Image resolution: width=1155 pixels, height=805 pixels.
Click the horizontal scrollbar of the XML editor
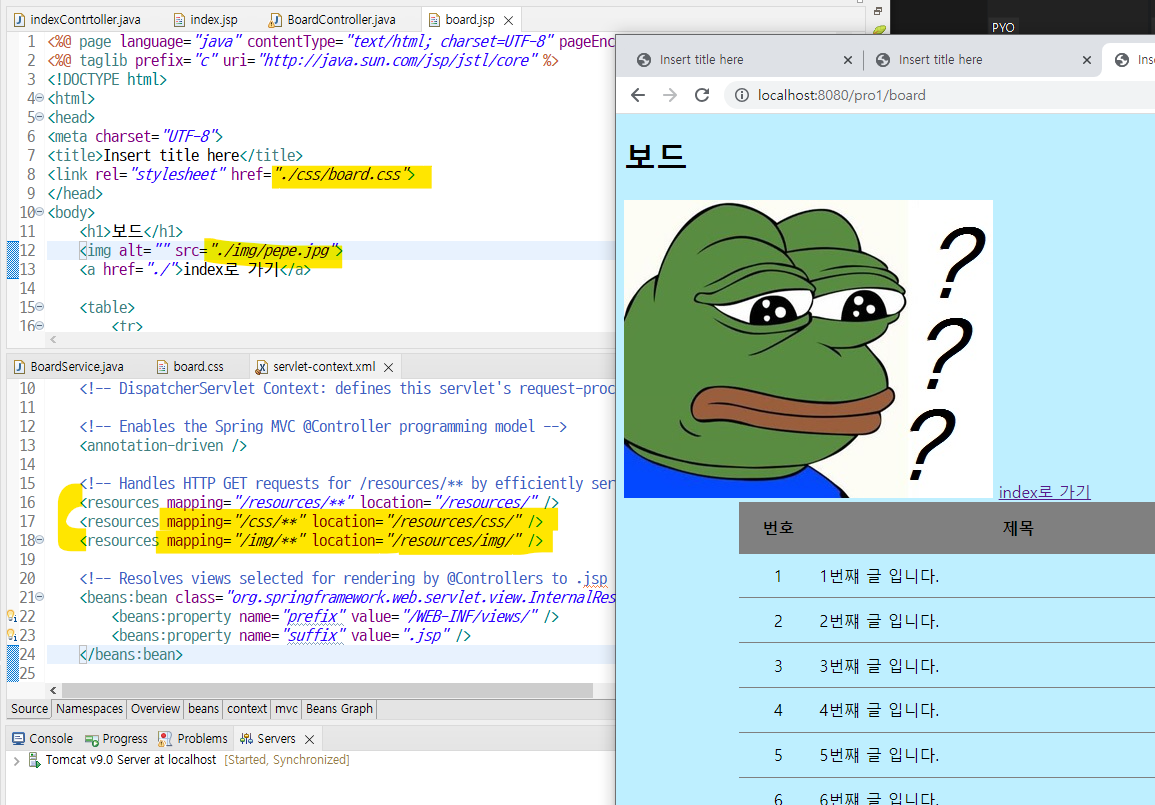coord(328,690)
